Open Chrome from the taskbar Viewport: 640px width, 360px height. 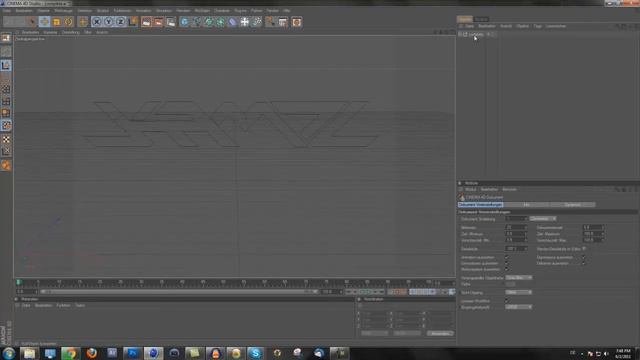[x=71, y=353]
